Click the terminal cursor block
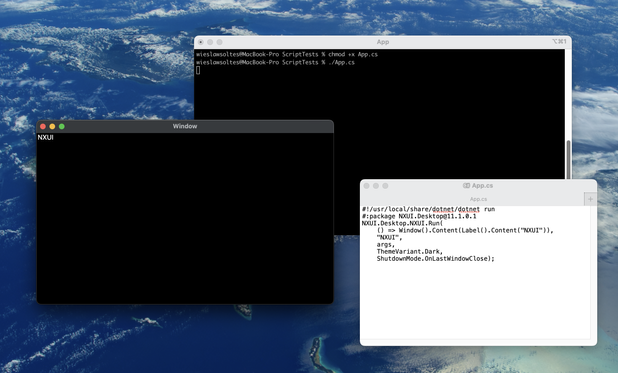The width and height of the screenshot is (618, 373). pyautogui.click(x=198, y=70)
